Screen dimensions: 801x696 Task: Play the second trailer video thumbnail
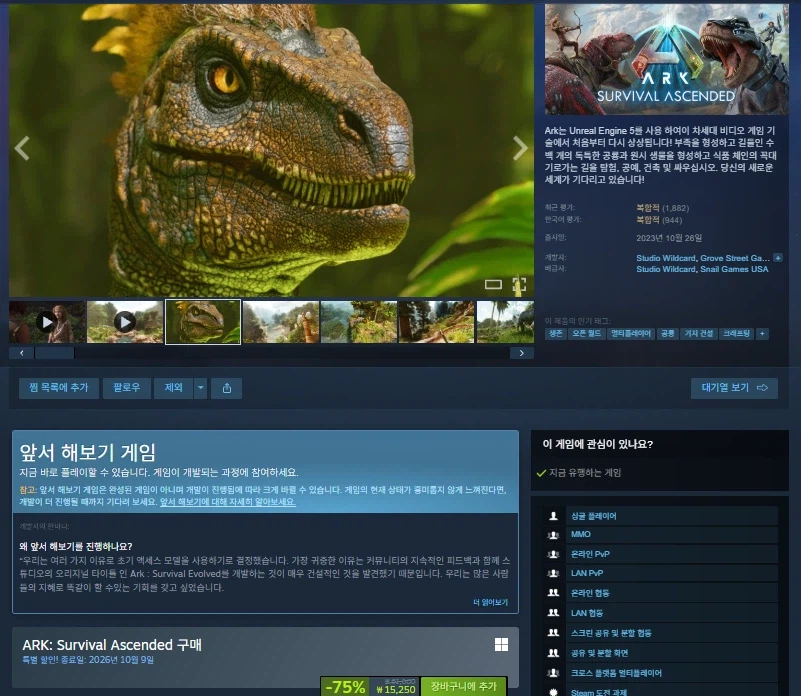(x=125, y=322)
